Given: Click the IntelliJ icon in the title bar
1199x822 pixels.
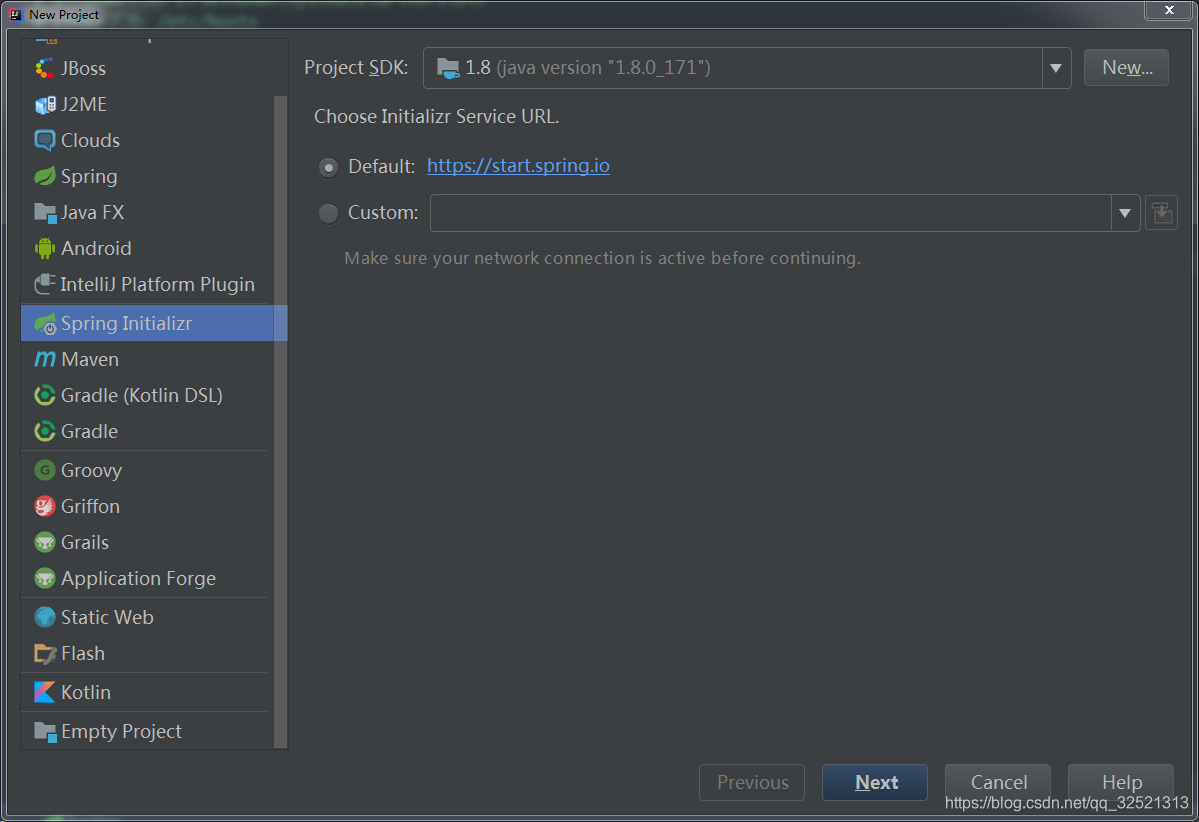Looking at the screenshot, I should point(15,14).
